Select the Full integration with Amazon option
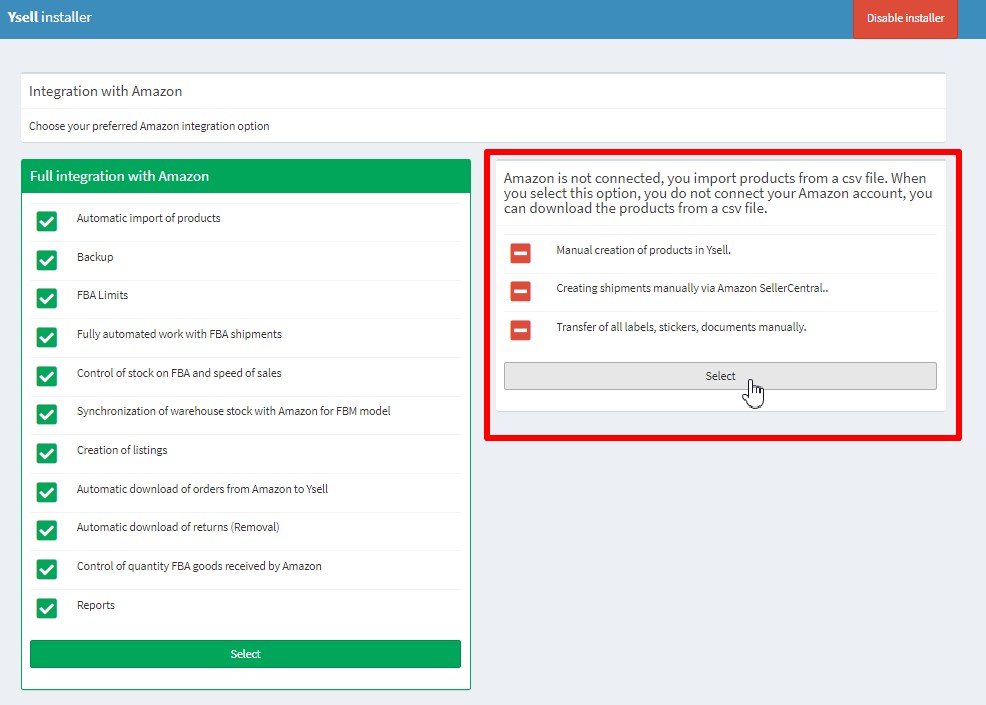 (245, 654)
